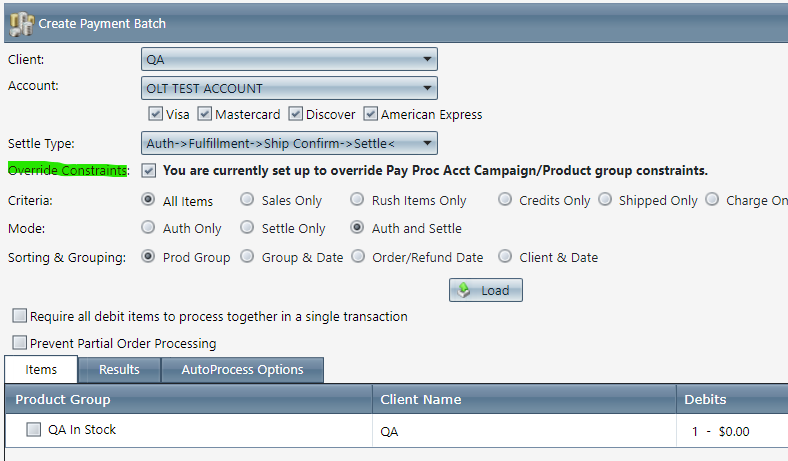Click the green arrow icon on Load
The height and width of the screenshot is (461, 788).
click(464, 290)
